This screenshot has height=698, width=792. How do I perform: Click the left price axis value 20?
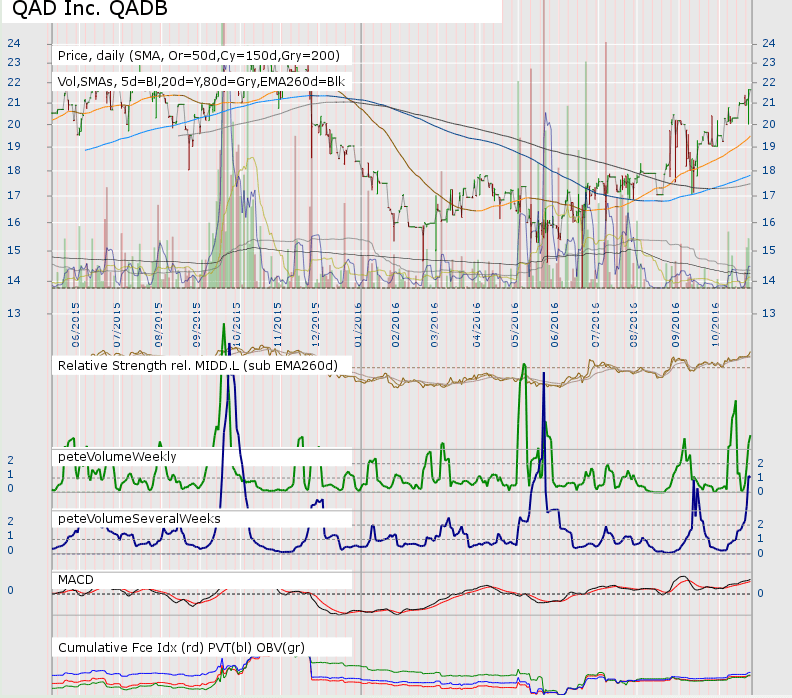coord(14,124)
